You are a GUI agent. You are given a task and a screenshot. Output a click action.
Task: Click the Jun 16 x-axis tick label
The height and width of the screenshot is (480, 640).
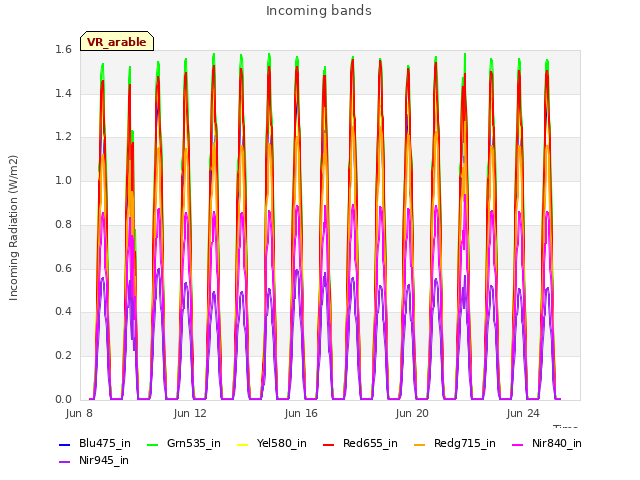pos(301,413)
